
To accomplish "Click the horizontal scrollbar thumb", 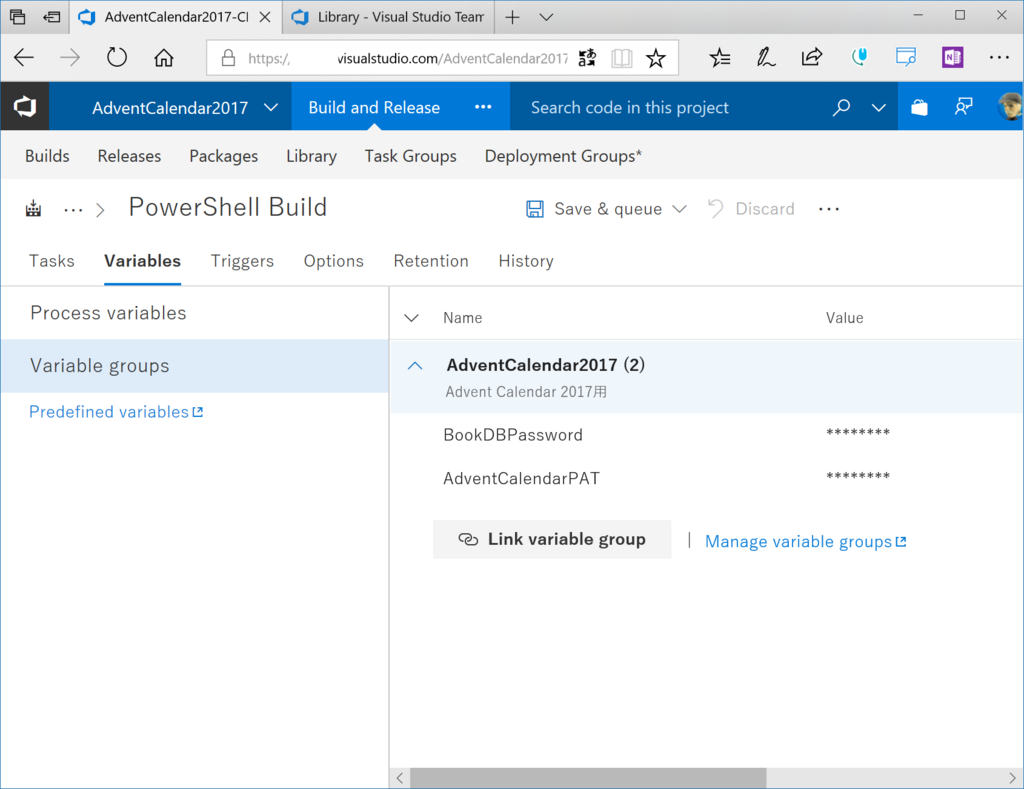I will point(588,778).
